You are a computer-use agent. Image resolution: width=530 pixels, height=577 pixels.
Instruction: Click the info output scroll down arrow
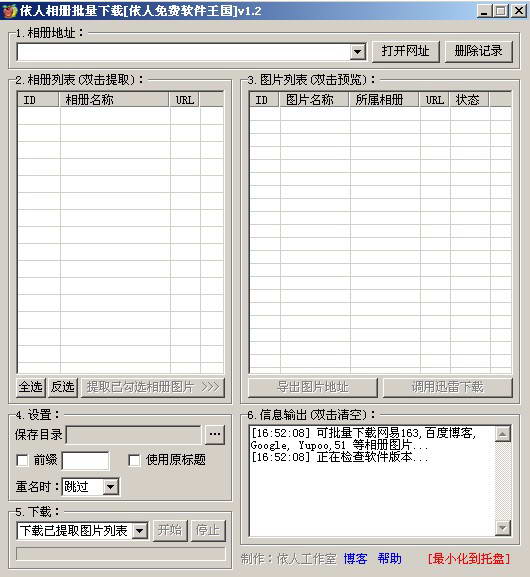tap(503, 528)
